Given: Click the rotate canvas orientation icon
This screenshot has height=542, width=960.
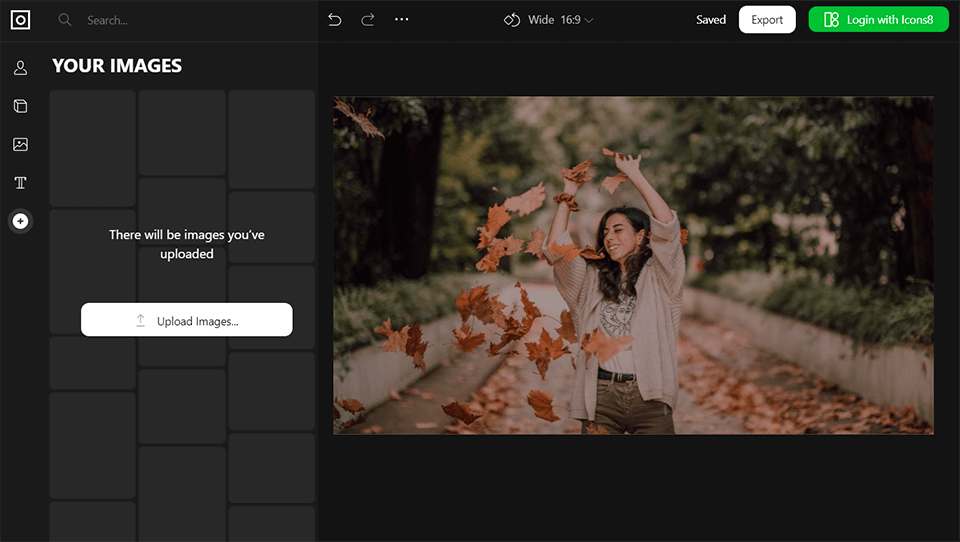Looking at the screenshot, I should [511, 20].
